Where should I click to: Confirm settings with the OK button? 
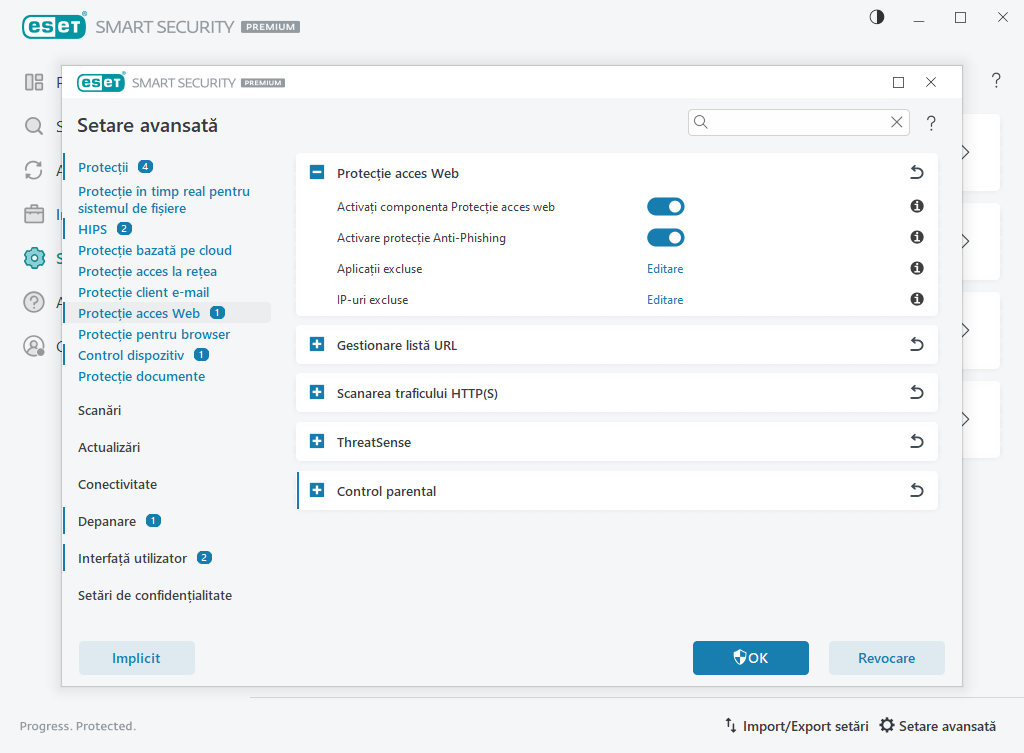coord(751,657)
